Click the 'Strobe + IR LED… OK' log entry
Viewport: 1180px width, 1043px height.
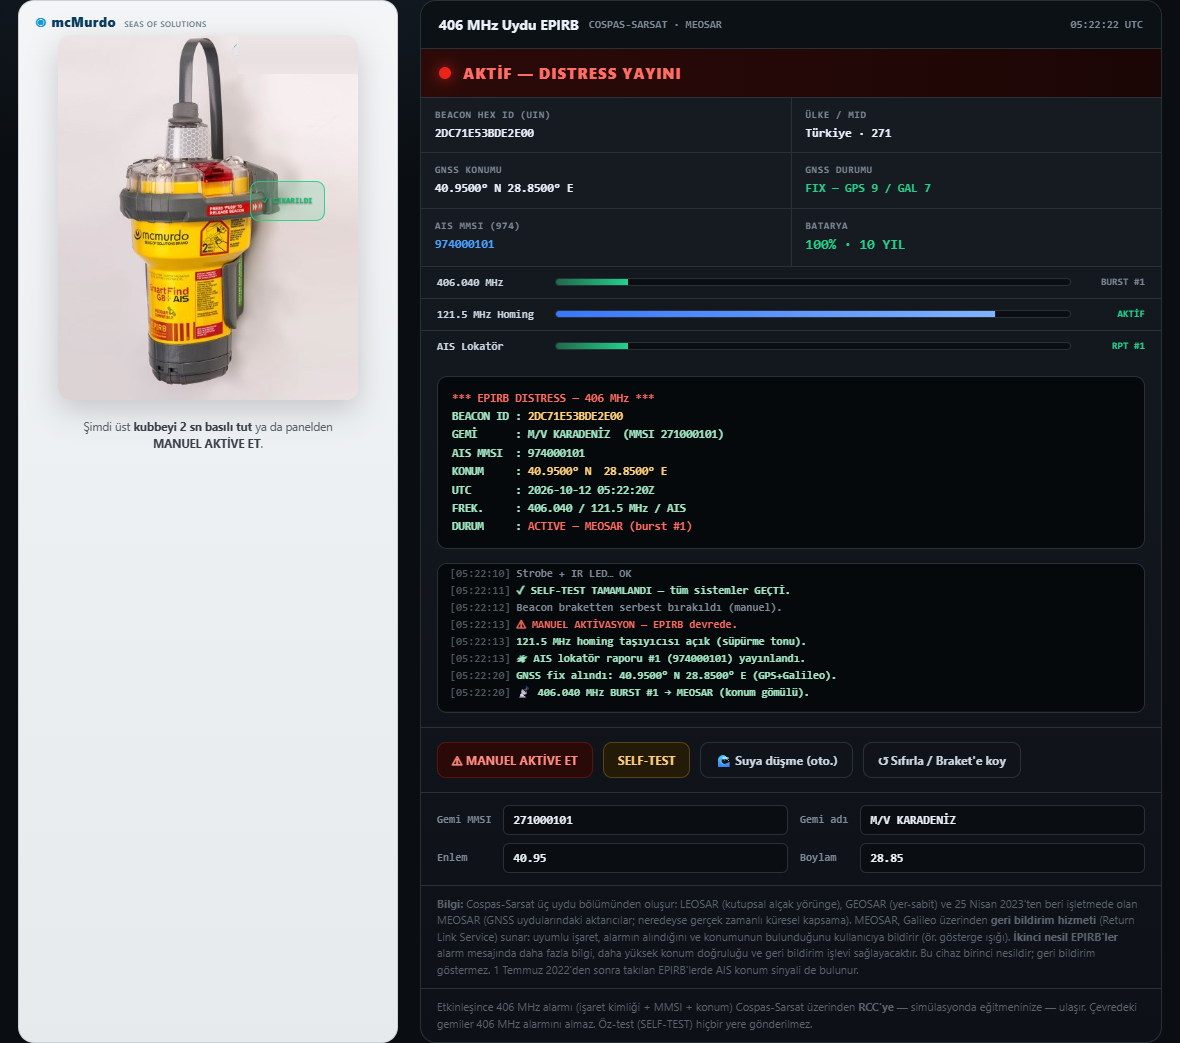(541, 573)
